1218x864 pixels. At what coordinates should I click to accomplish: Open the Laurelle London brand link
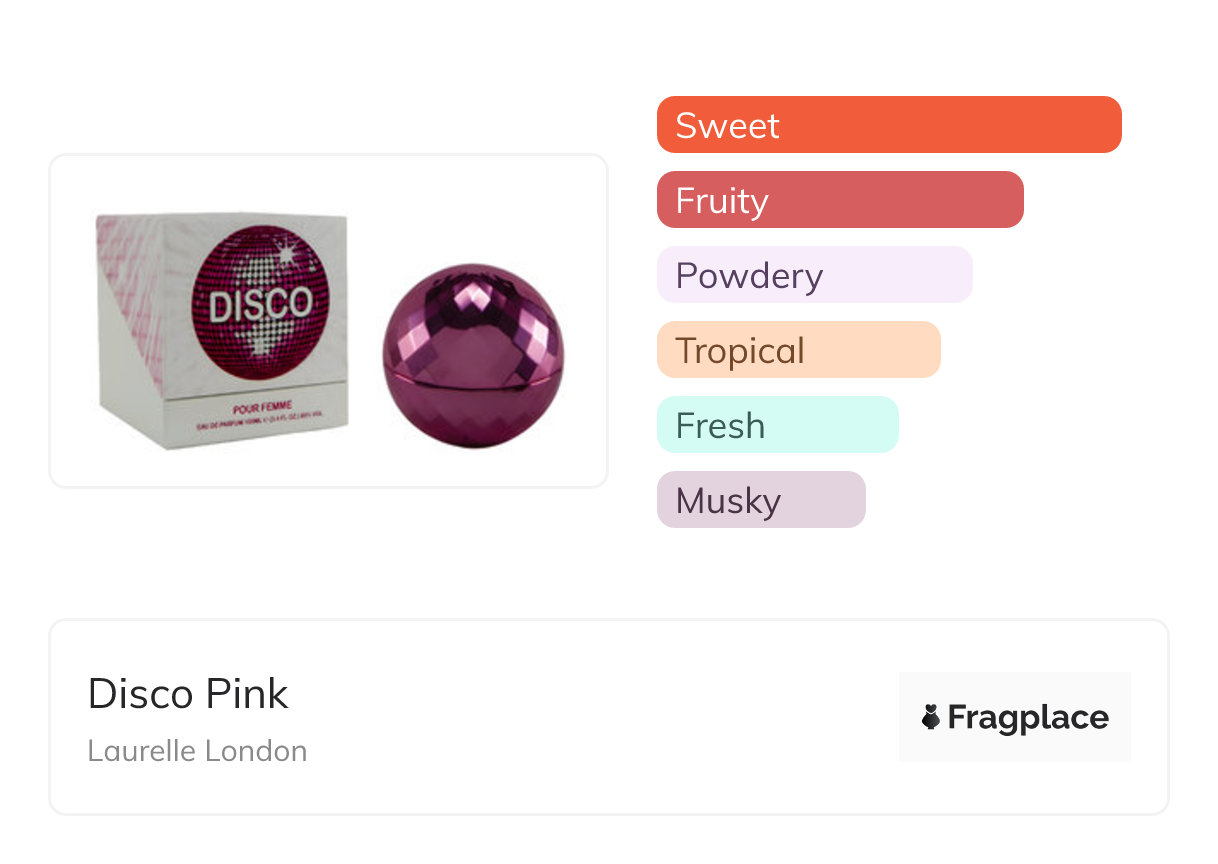pos(197,751)
